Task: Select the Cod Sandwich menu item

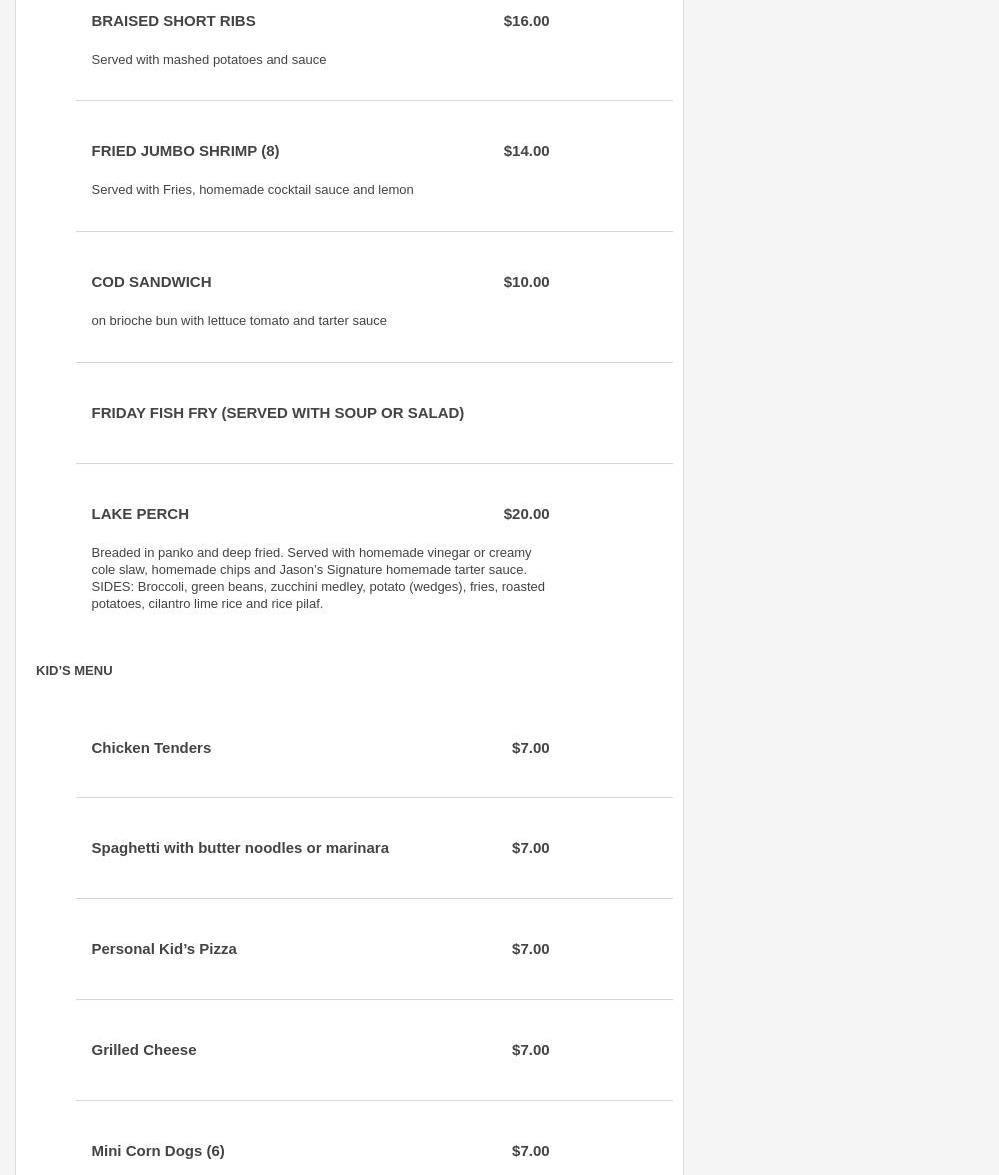Action: [151, 282]
